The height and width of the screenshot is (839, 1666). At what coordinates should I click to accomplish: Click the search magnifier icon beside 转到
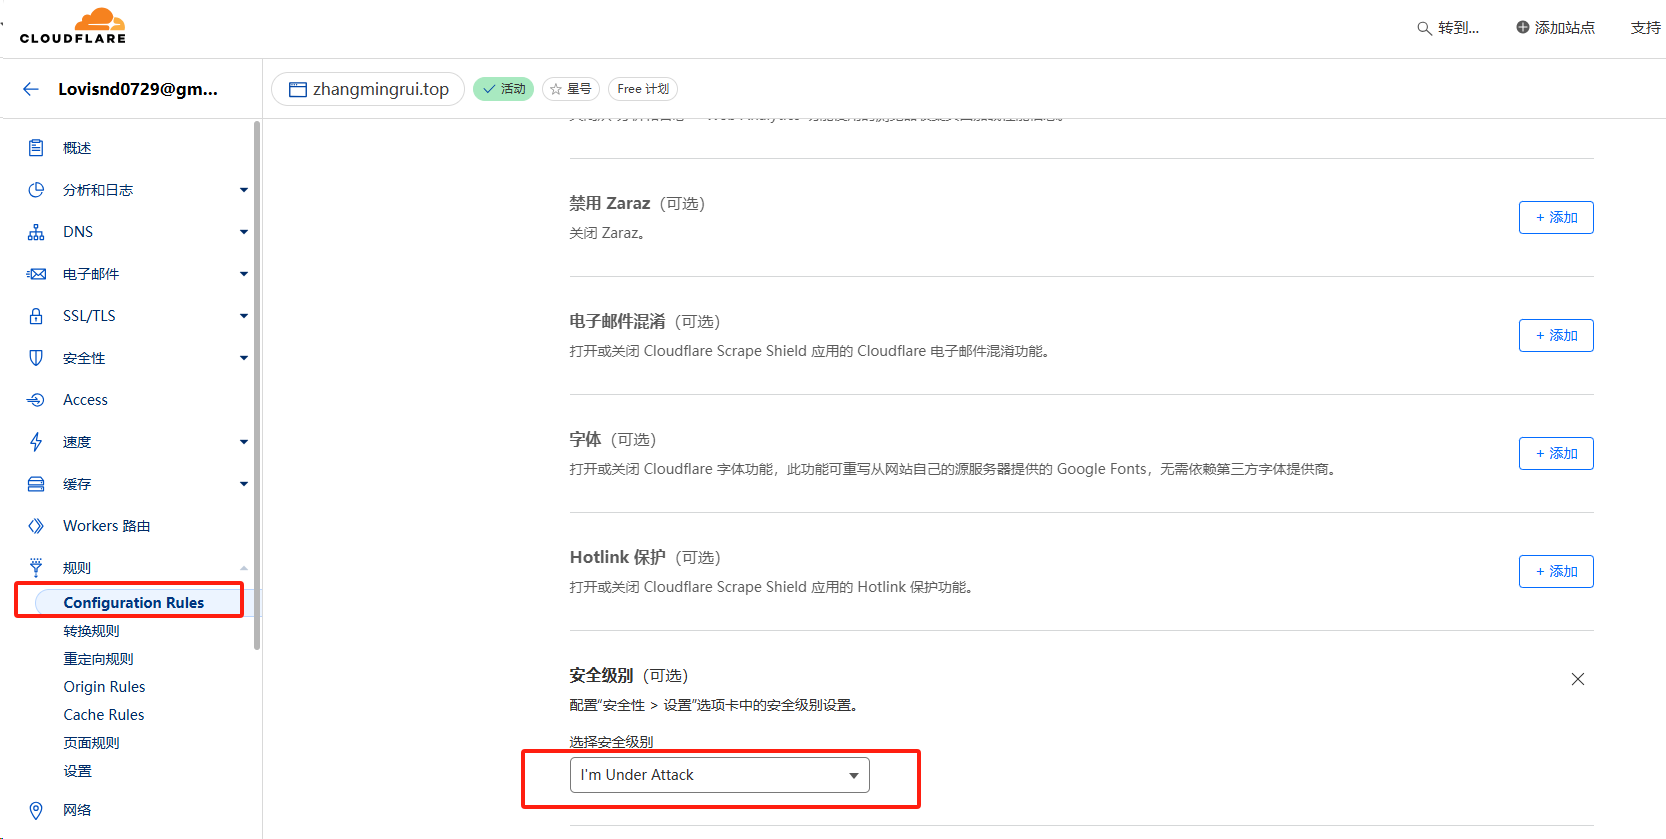tap(1424, 28)
